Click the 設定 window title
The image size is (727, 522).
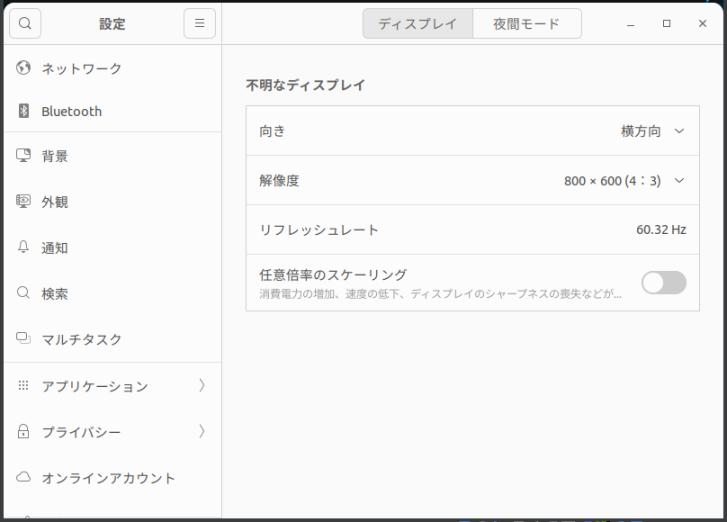pyautogui.click(x=112, y=24)
